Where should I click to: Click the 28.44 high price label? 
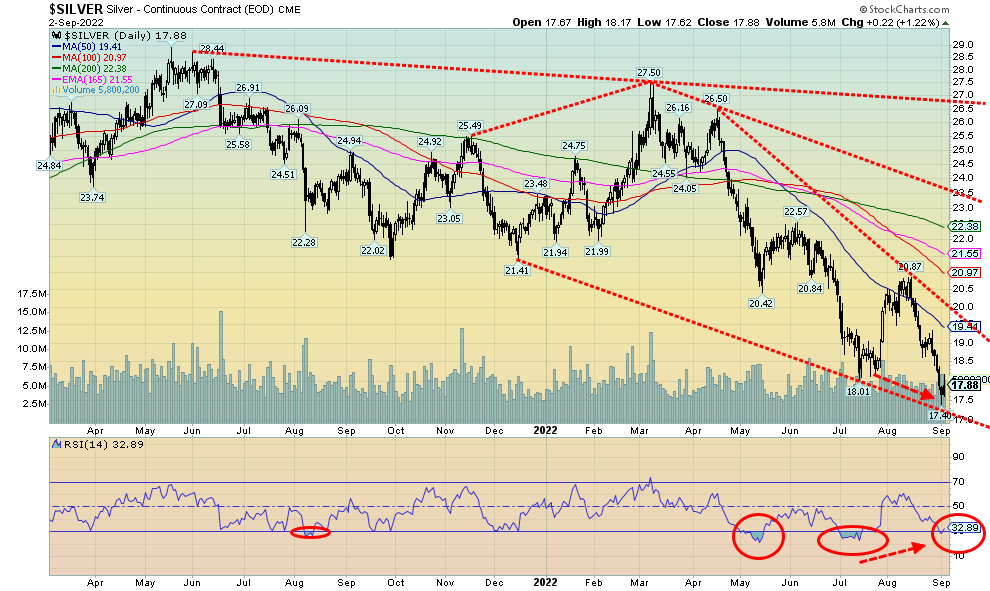coord(211,48)
